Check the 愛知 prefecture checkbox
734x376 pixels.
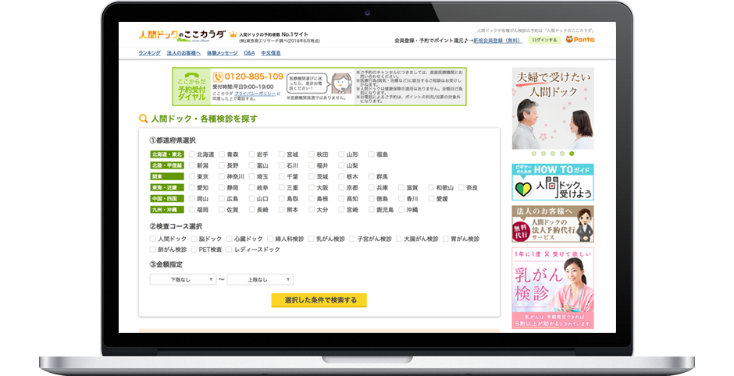(x=192, y=187)
